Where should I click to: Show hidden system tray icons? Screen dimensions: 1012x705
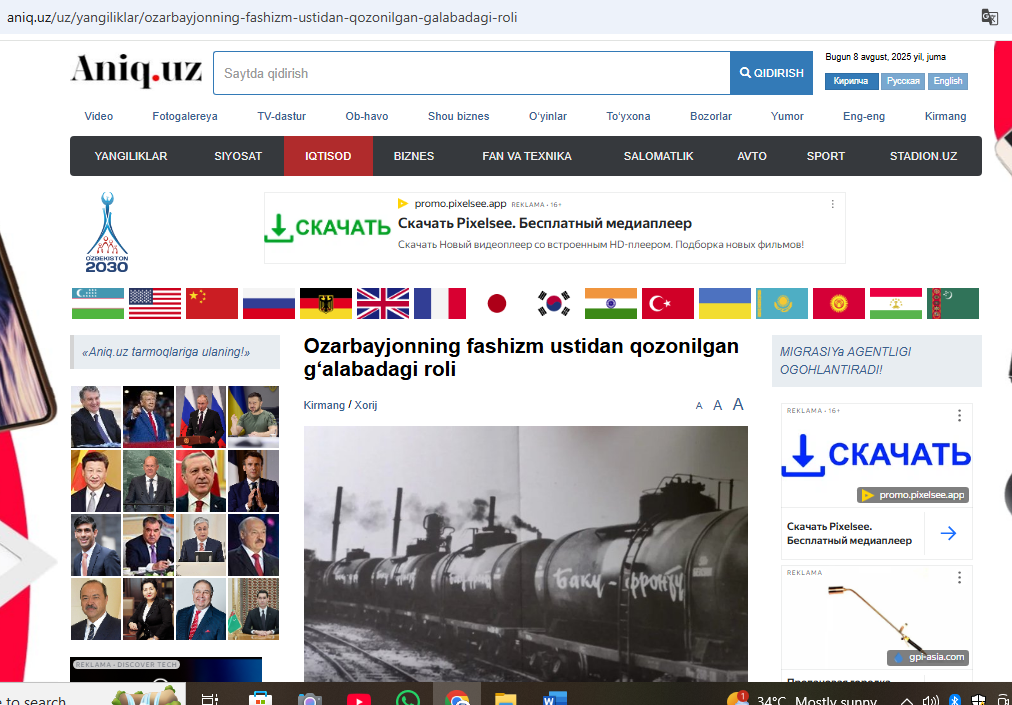[907, 701]
